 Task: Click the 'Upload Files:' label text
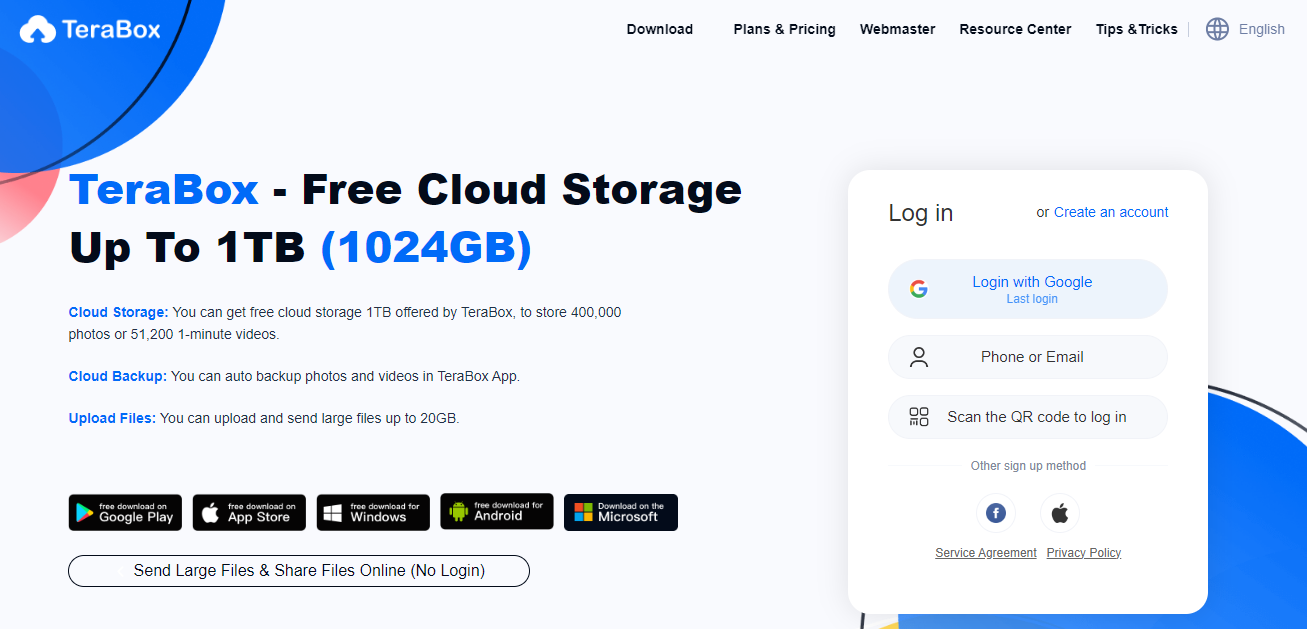click(x=112, y=418)
